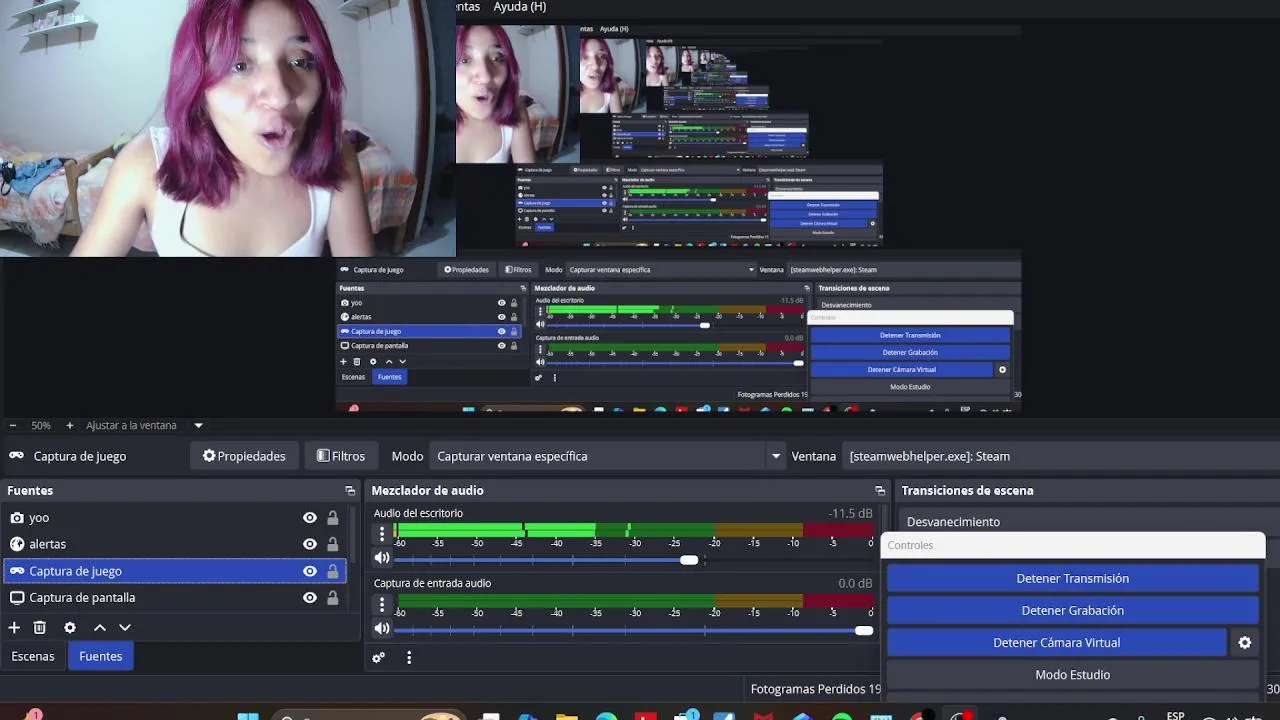Open Propiedades for the selected source
The image size is (1280, 720).
pos(244,456)
